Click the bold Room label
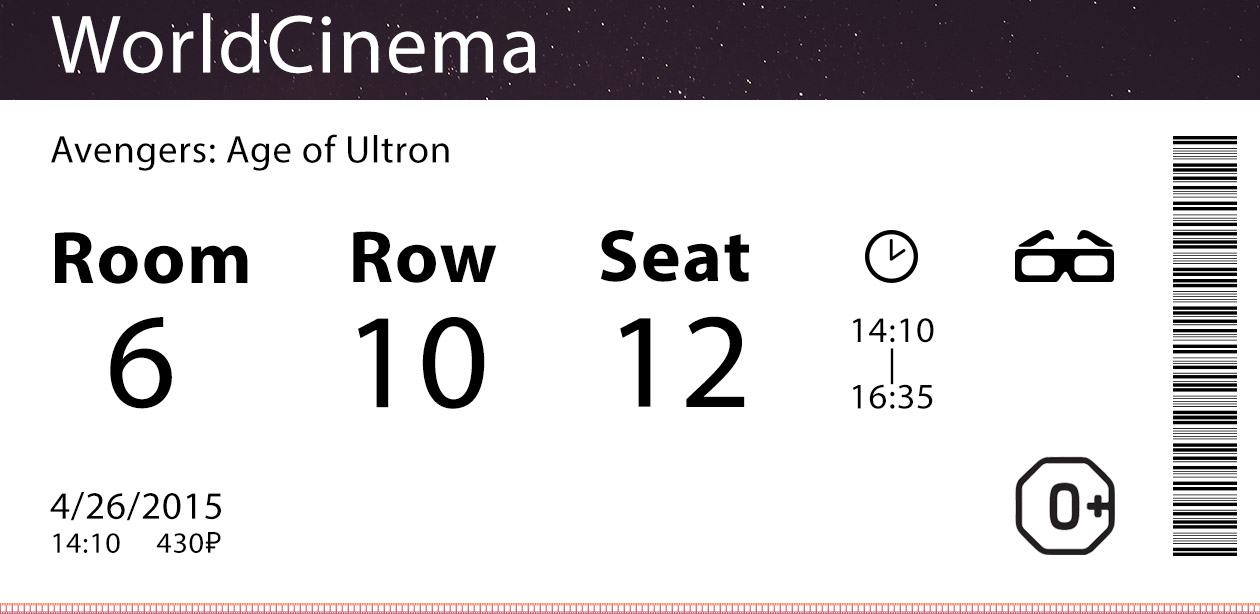 tap(150, 258)
